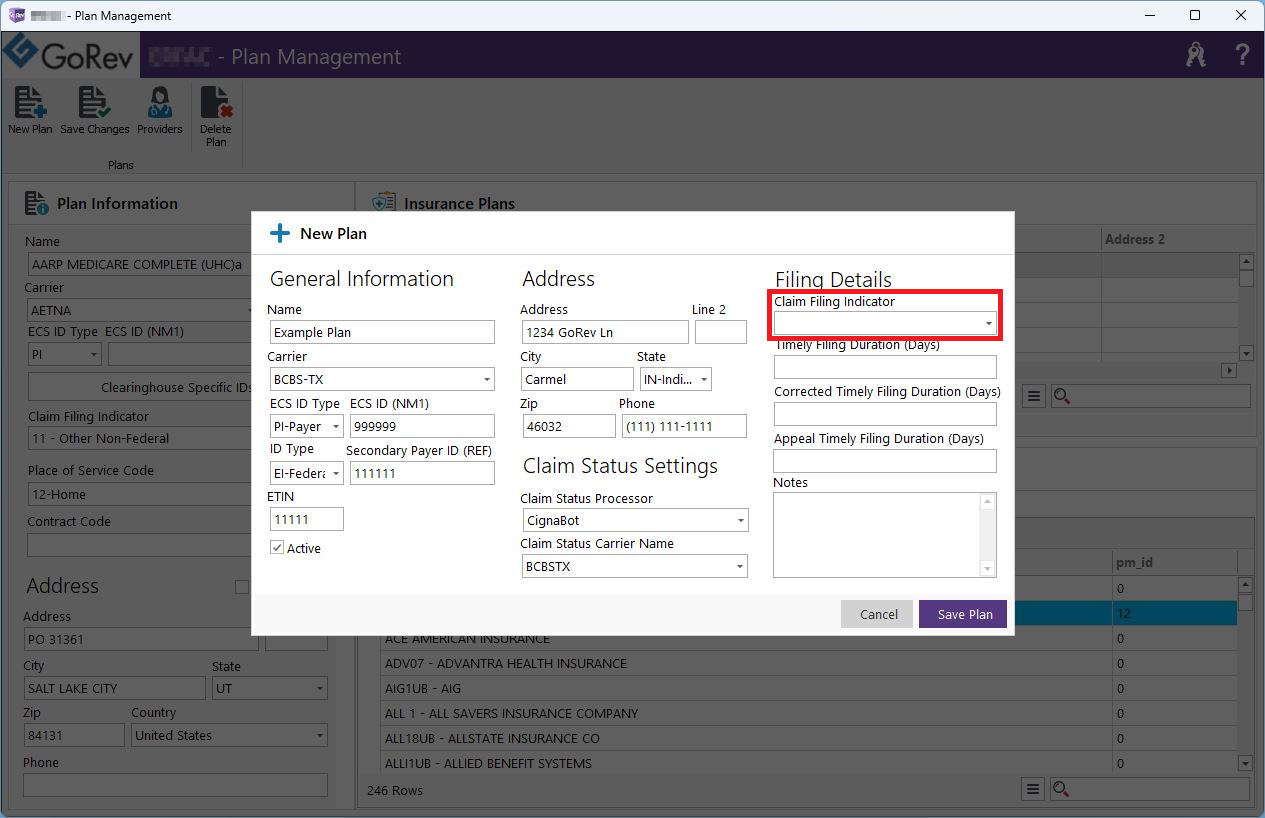Click the Save Changes toolbar icon

[95, 103]
